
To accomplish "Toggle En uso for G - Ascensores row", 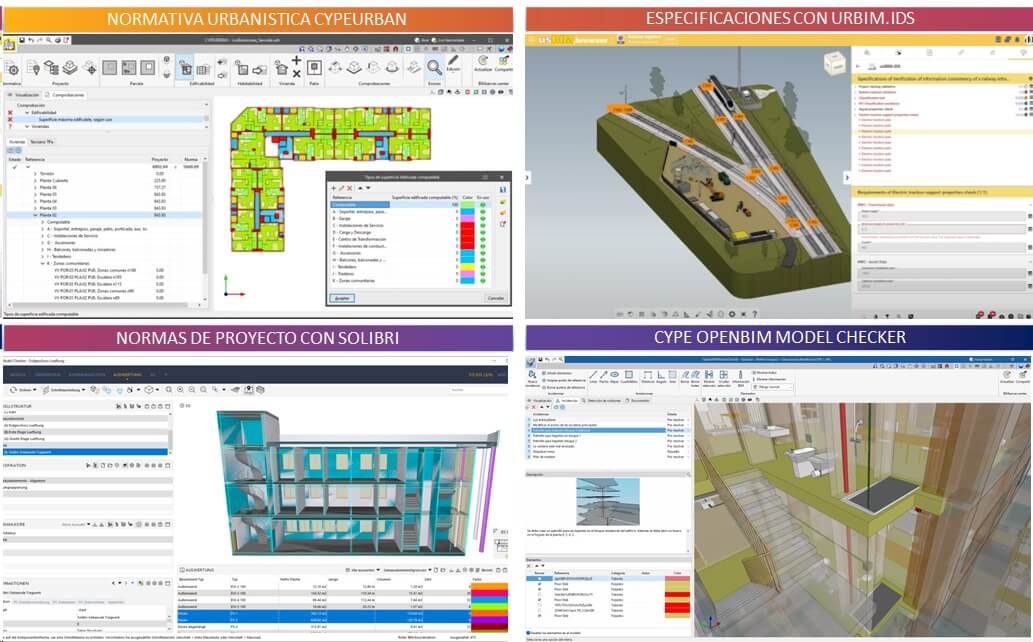I will 483,253.
